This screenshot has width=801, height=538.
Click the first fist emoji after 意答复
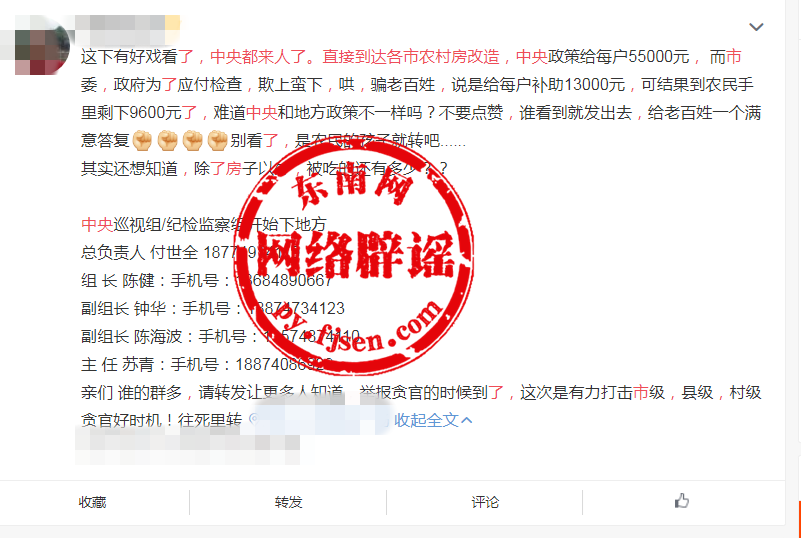[142, 141]
